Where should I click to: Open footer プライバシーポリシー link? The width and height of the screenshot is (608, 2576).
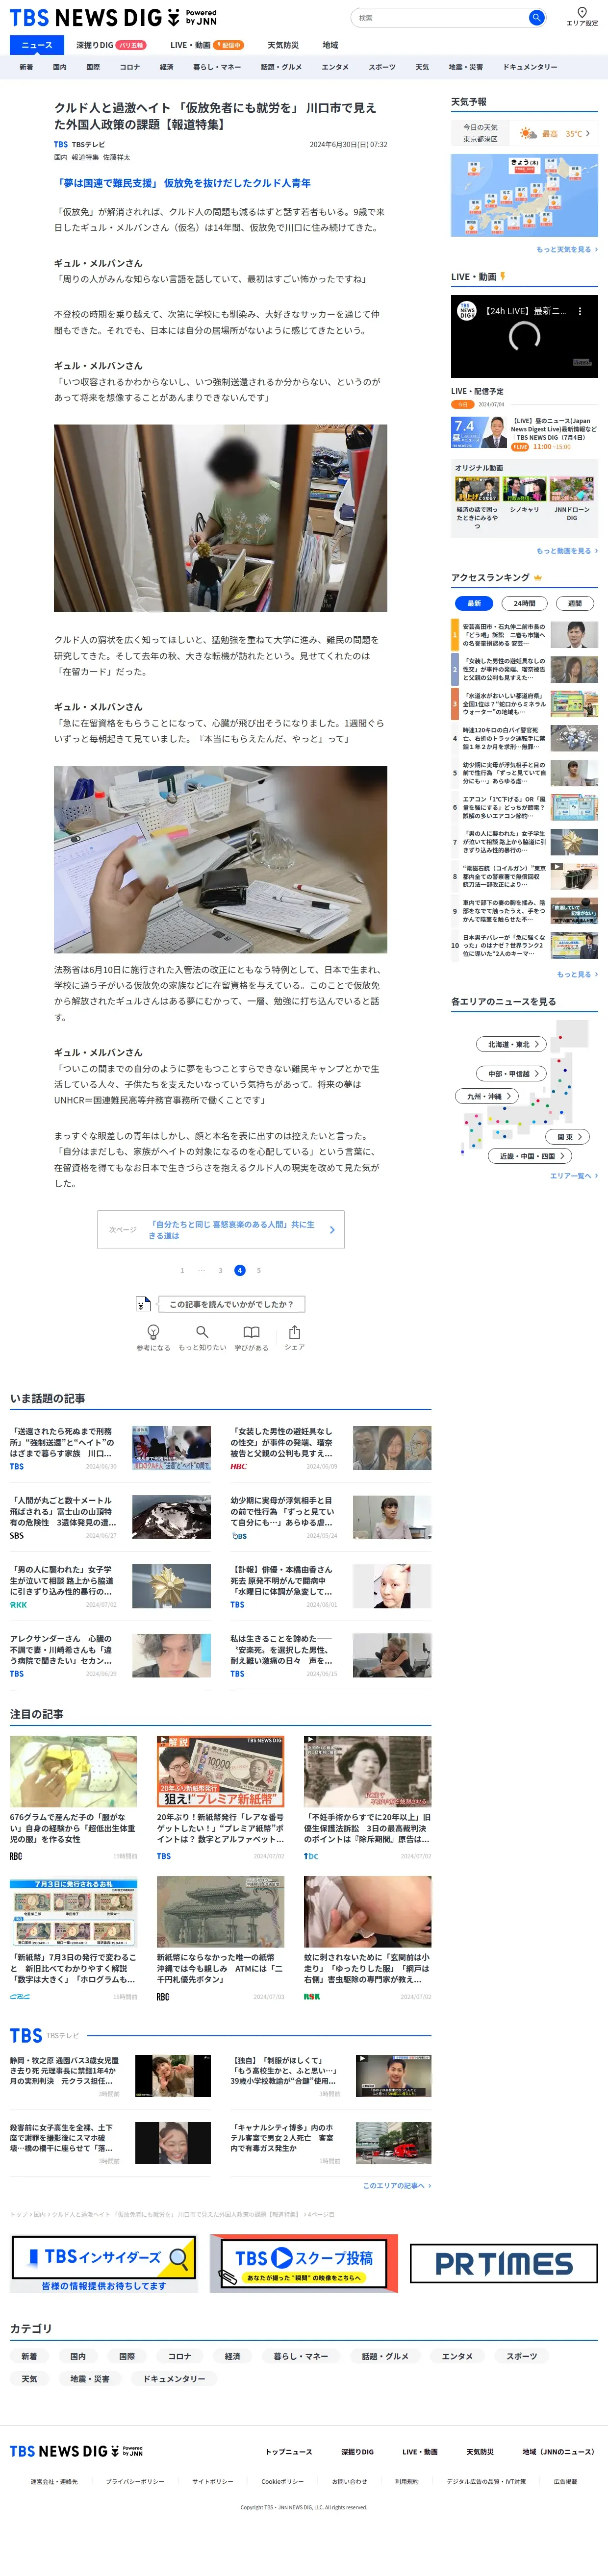[135, 2481]
